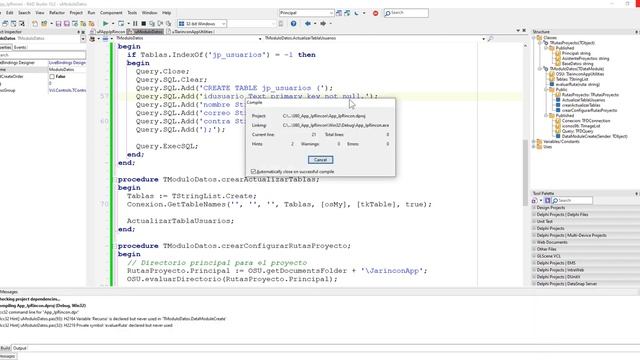Click the Run Without Debugging icon

tap(121, 24)
